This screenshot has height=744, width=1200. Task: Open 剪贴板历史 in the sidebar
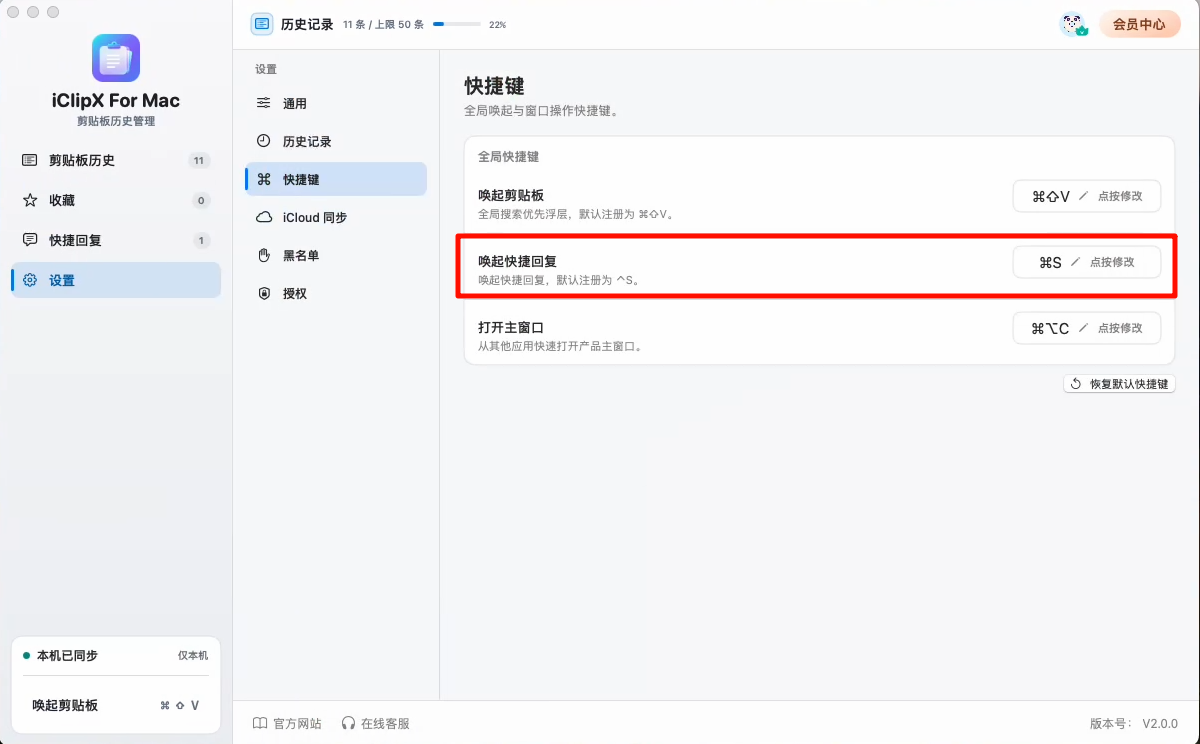[x=116, y=160]
